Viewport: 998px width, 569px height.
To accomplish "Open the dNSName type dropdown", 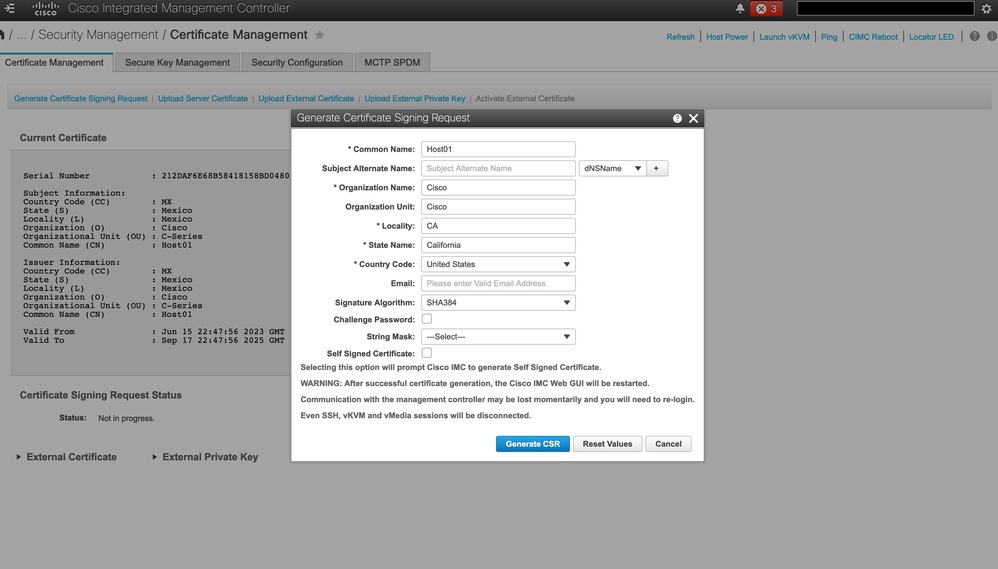I will pos(612,168).
